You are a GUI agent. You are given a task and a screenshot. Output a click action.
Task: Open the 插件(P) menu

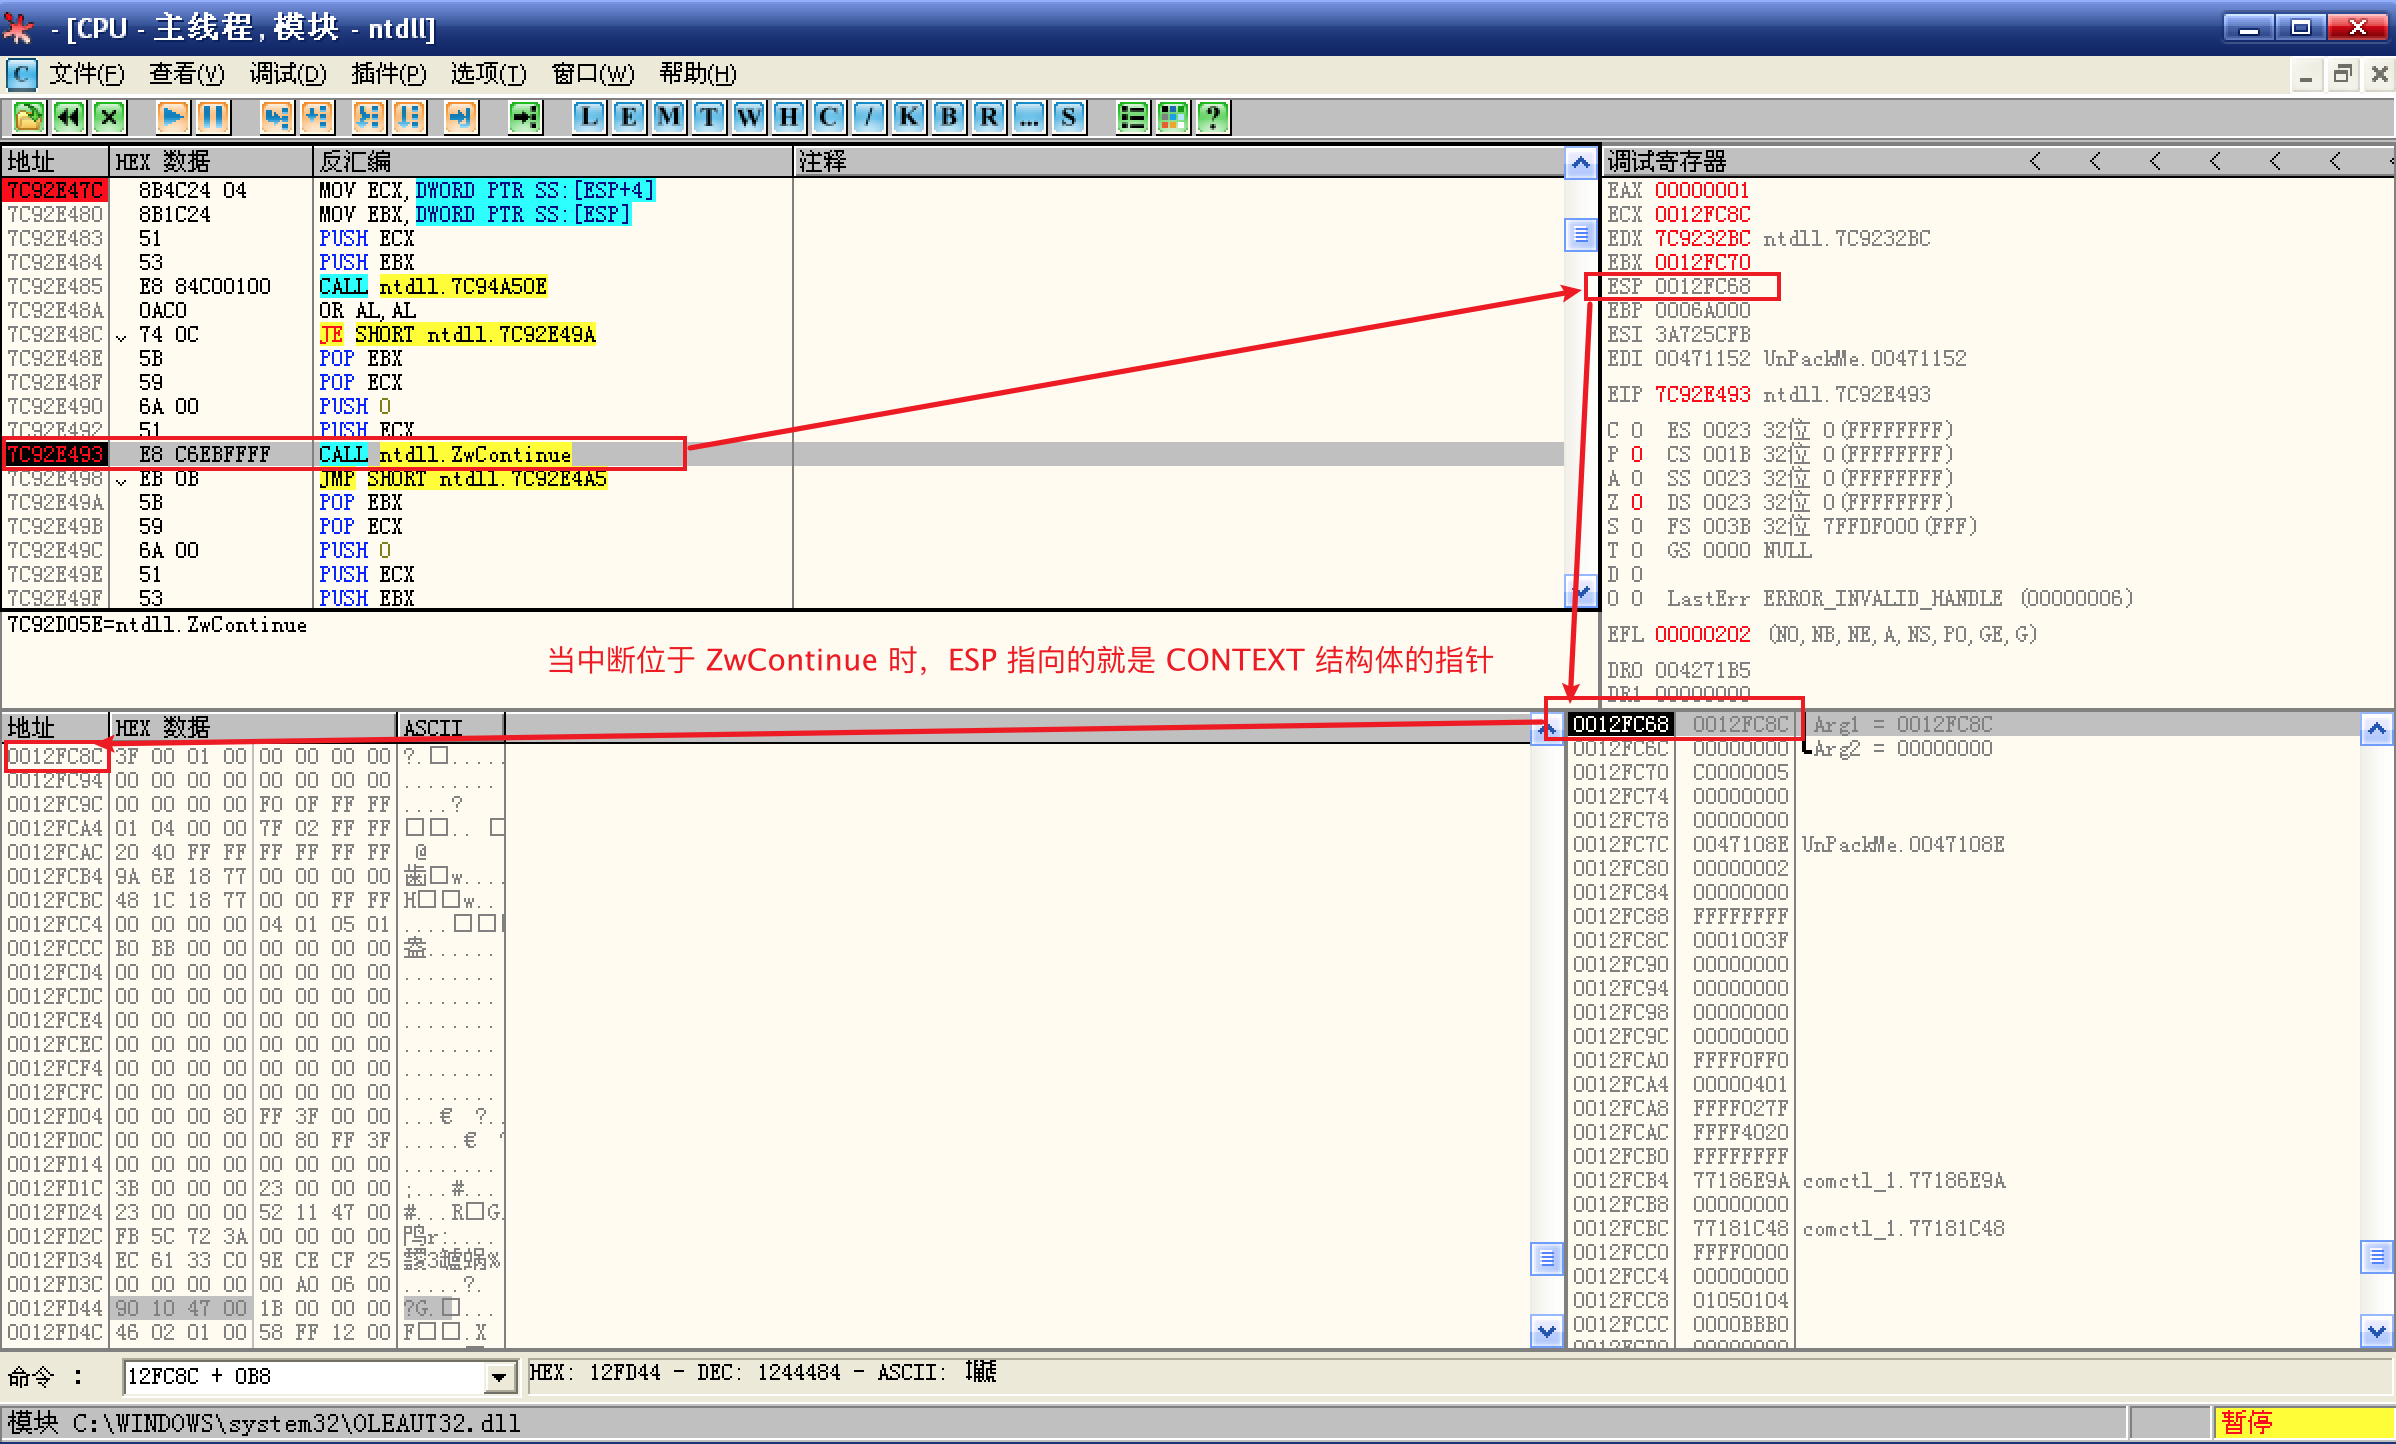389,74
